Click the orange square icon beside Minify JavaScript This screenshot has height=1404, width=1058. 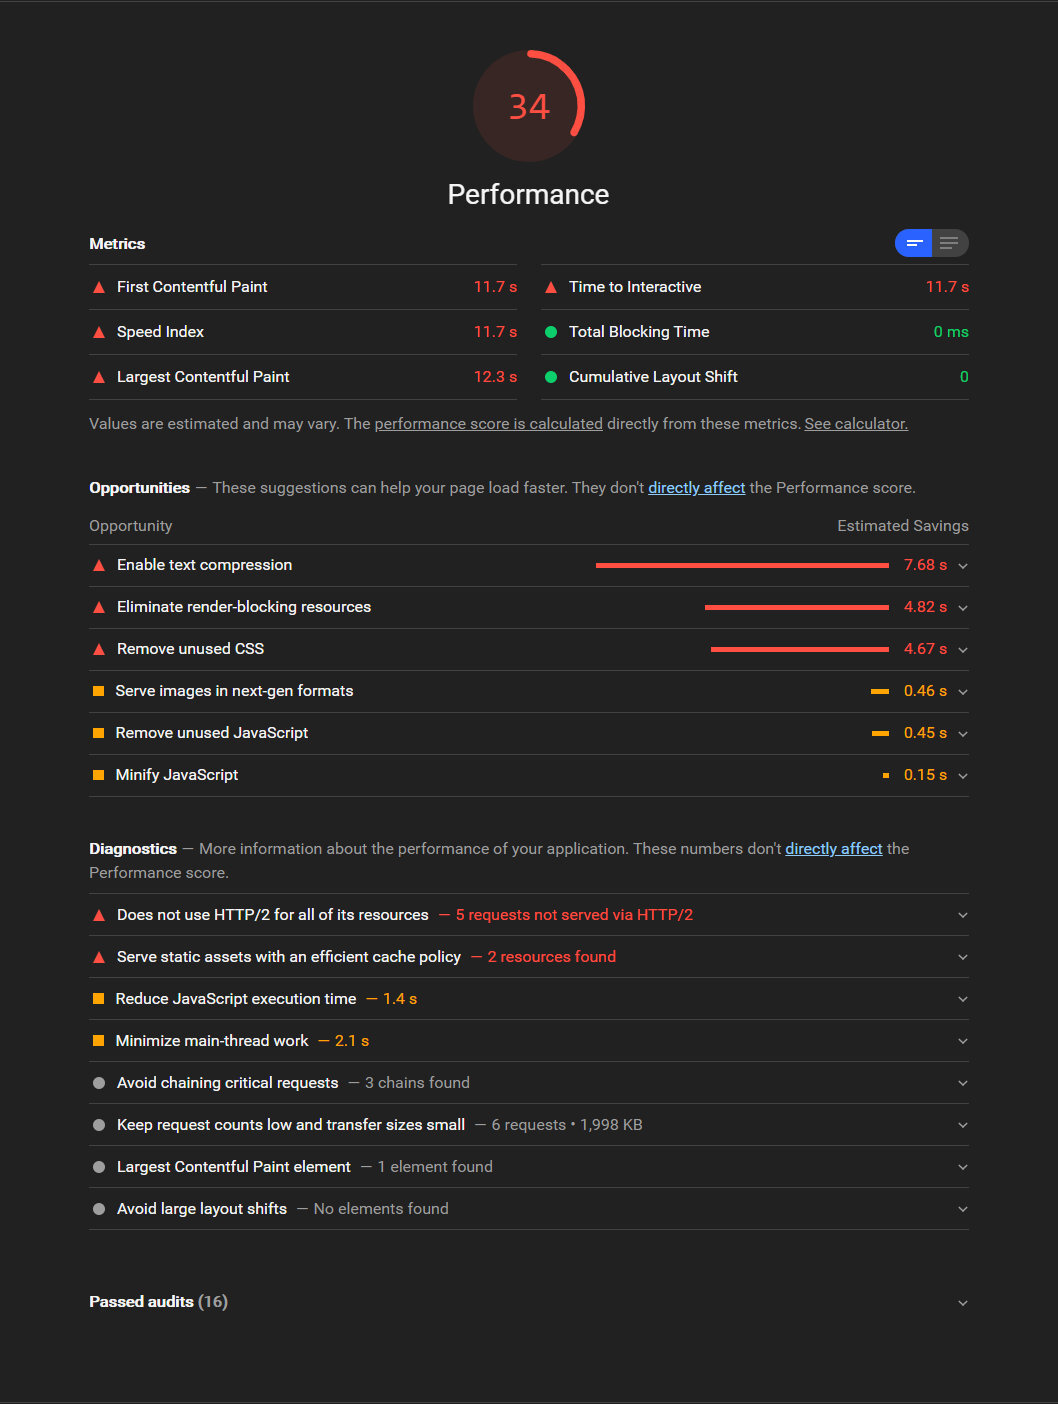point(98,775)
